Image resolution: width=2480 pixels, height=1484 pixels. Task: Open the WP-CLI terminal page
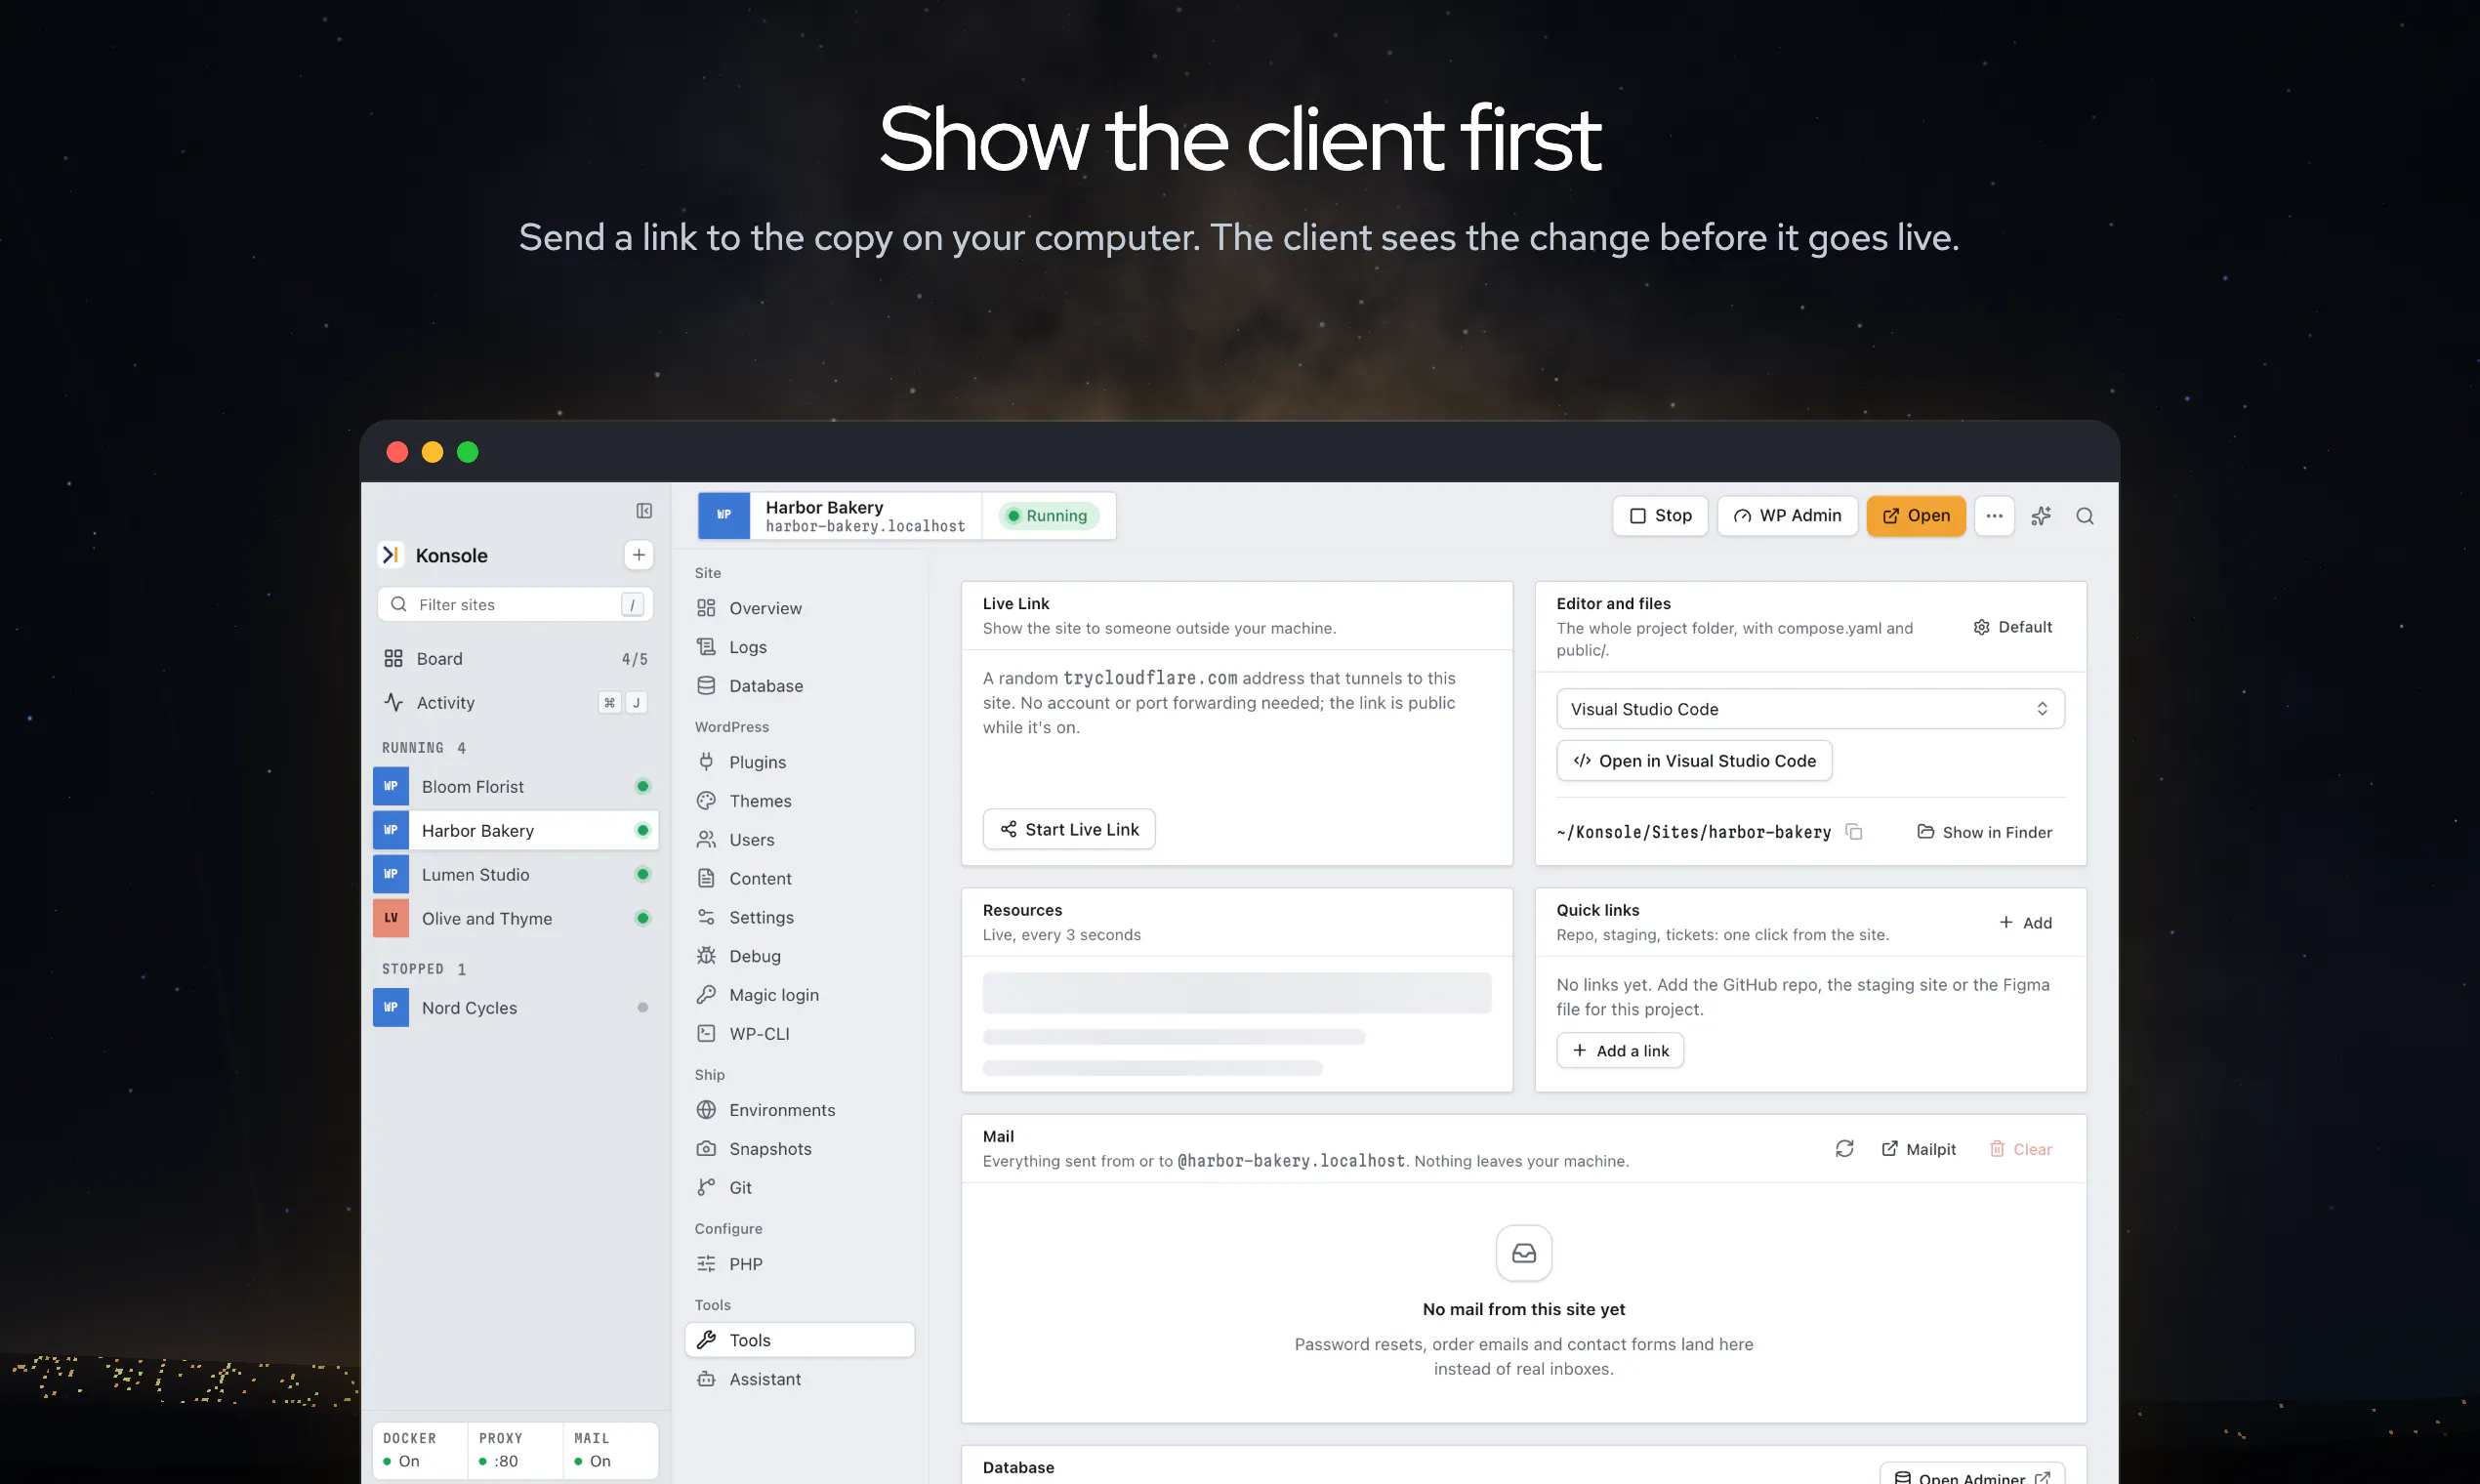pyautogui.click(x=799, y=1034)
